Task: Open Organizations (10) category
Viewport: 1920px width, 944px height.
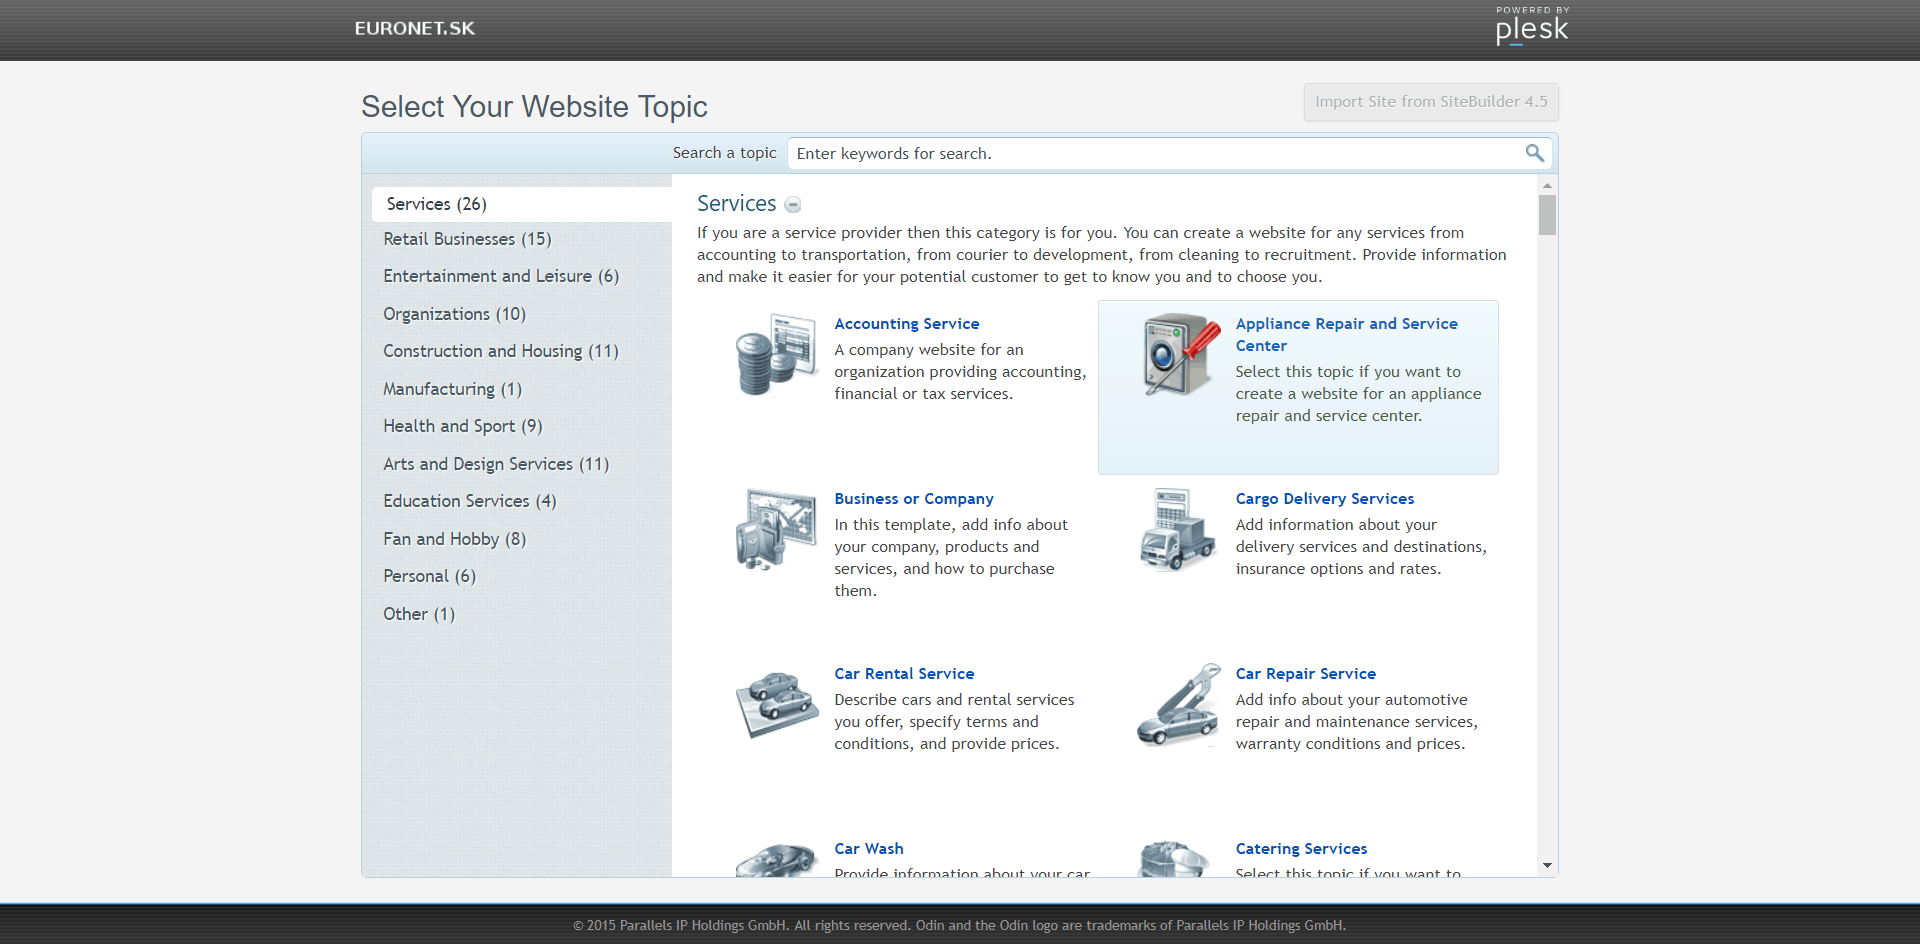Action: (454, 314)
